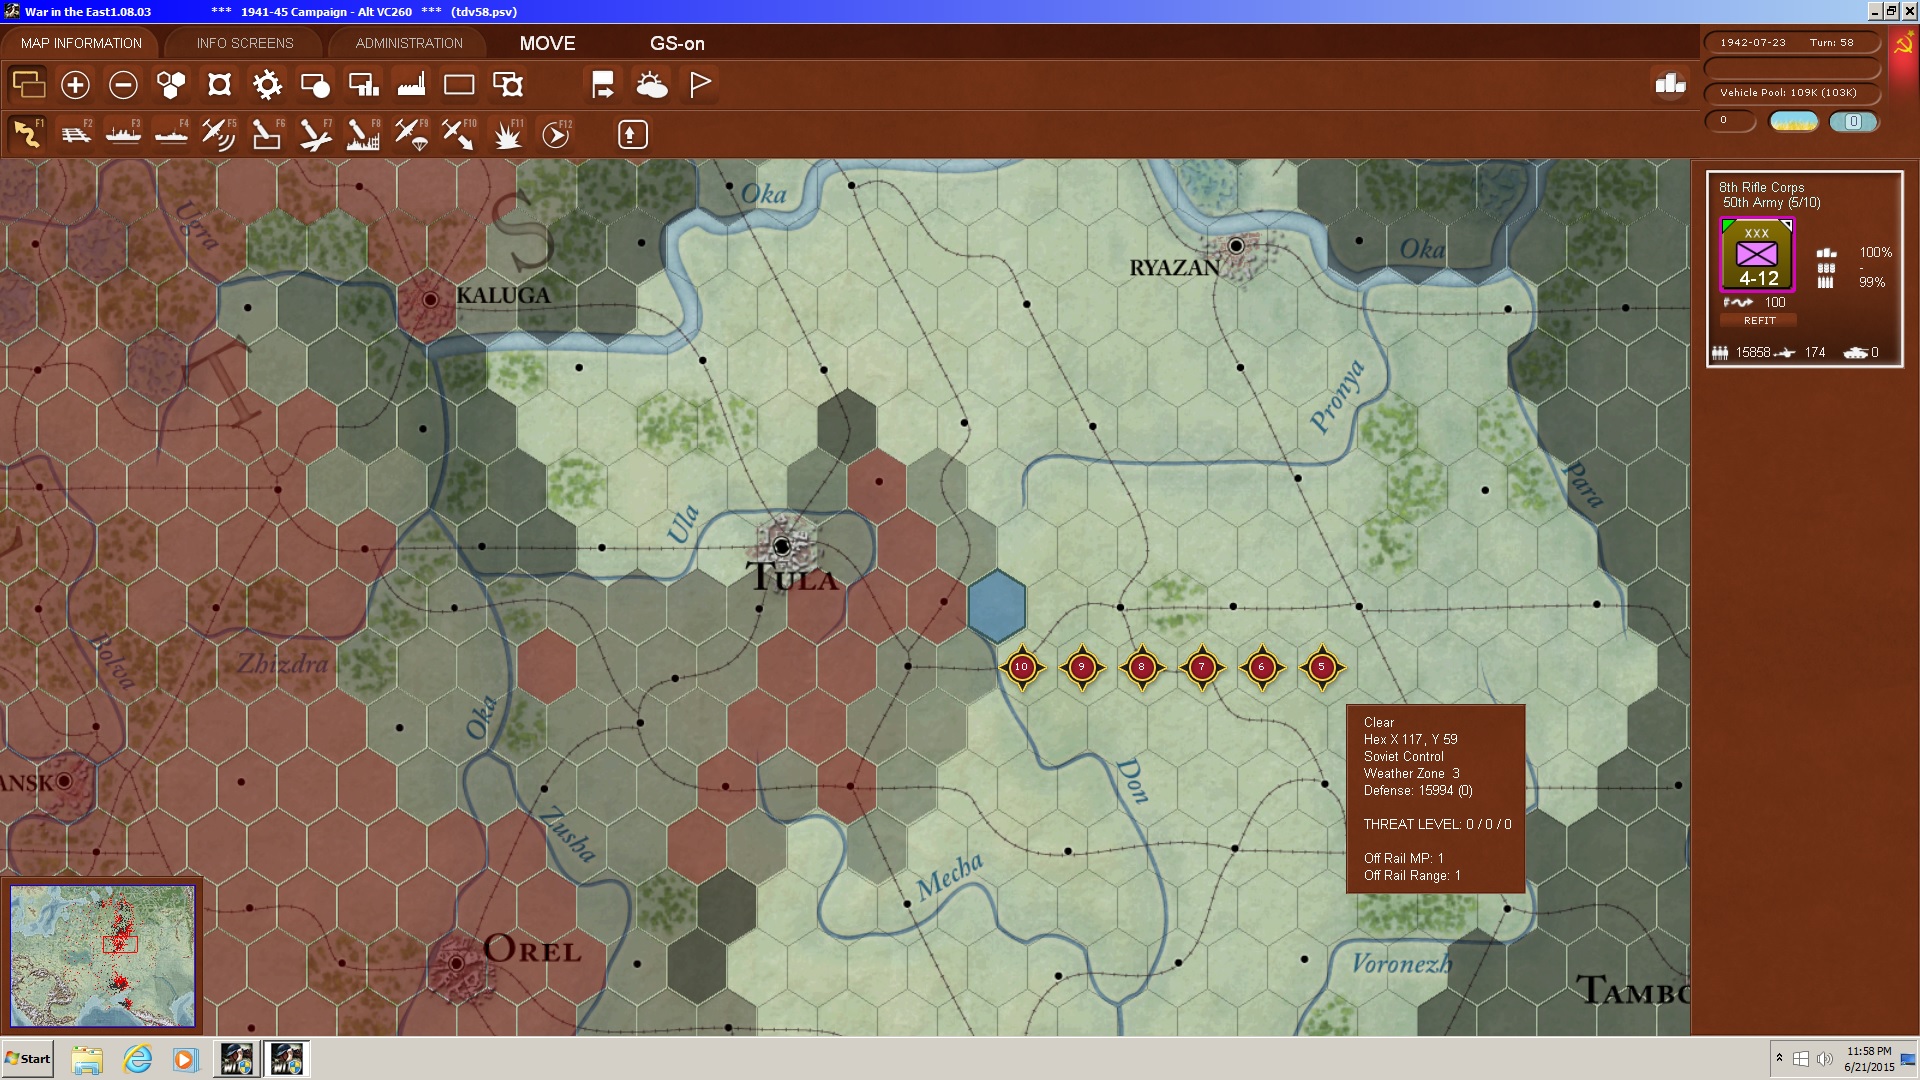Image resolution: width=1920 pixels, height=1080 pixels.
Task: Select F8 bomb city mode icon
Action: coord(363,134)
